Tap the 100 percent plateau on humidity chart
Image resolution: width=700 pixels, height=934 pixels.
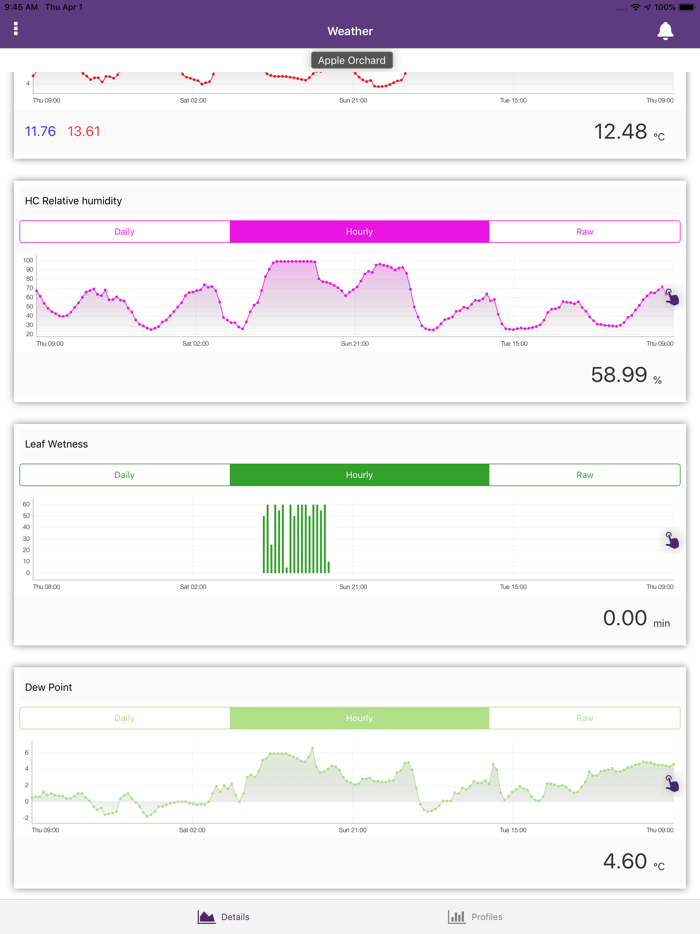point(294,261)
